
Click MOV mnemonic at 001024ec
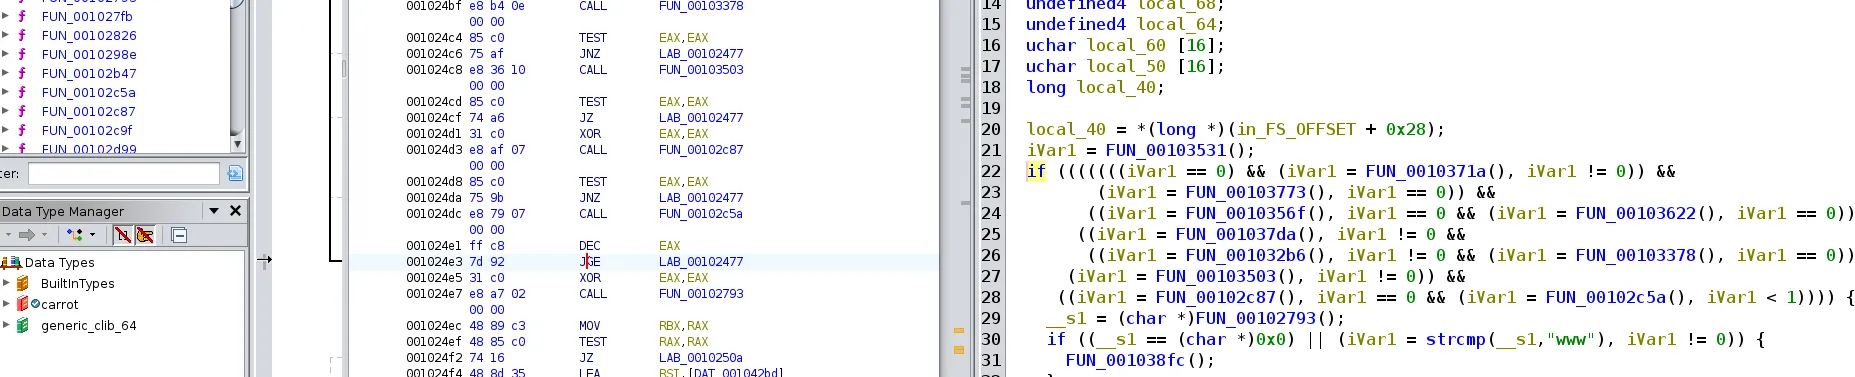tap(590, 326)
